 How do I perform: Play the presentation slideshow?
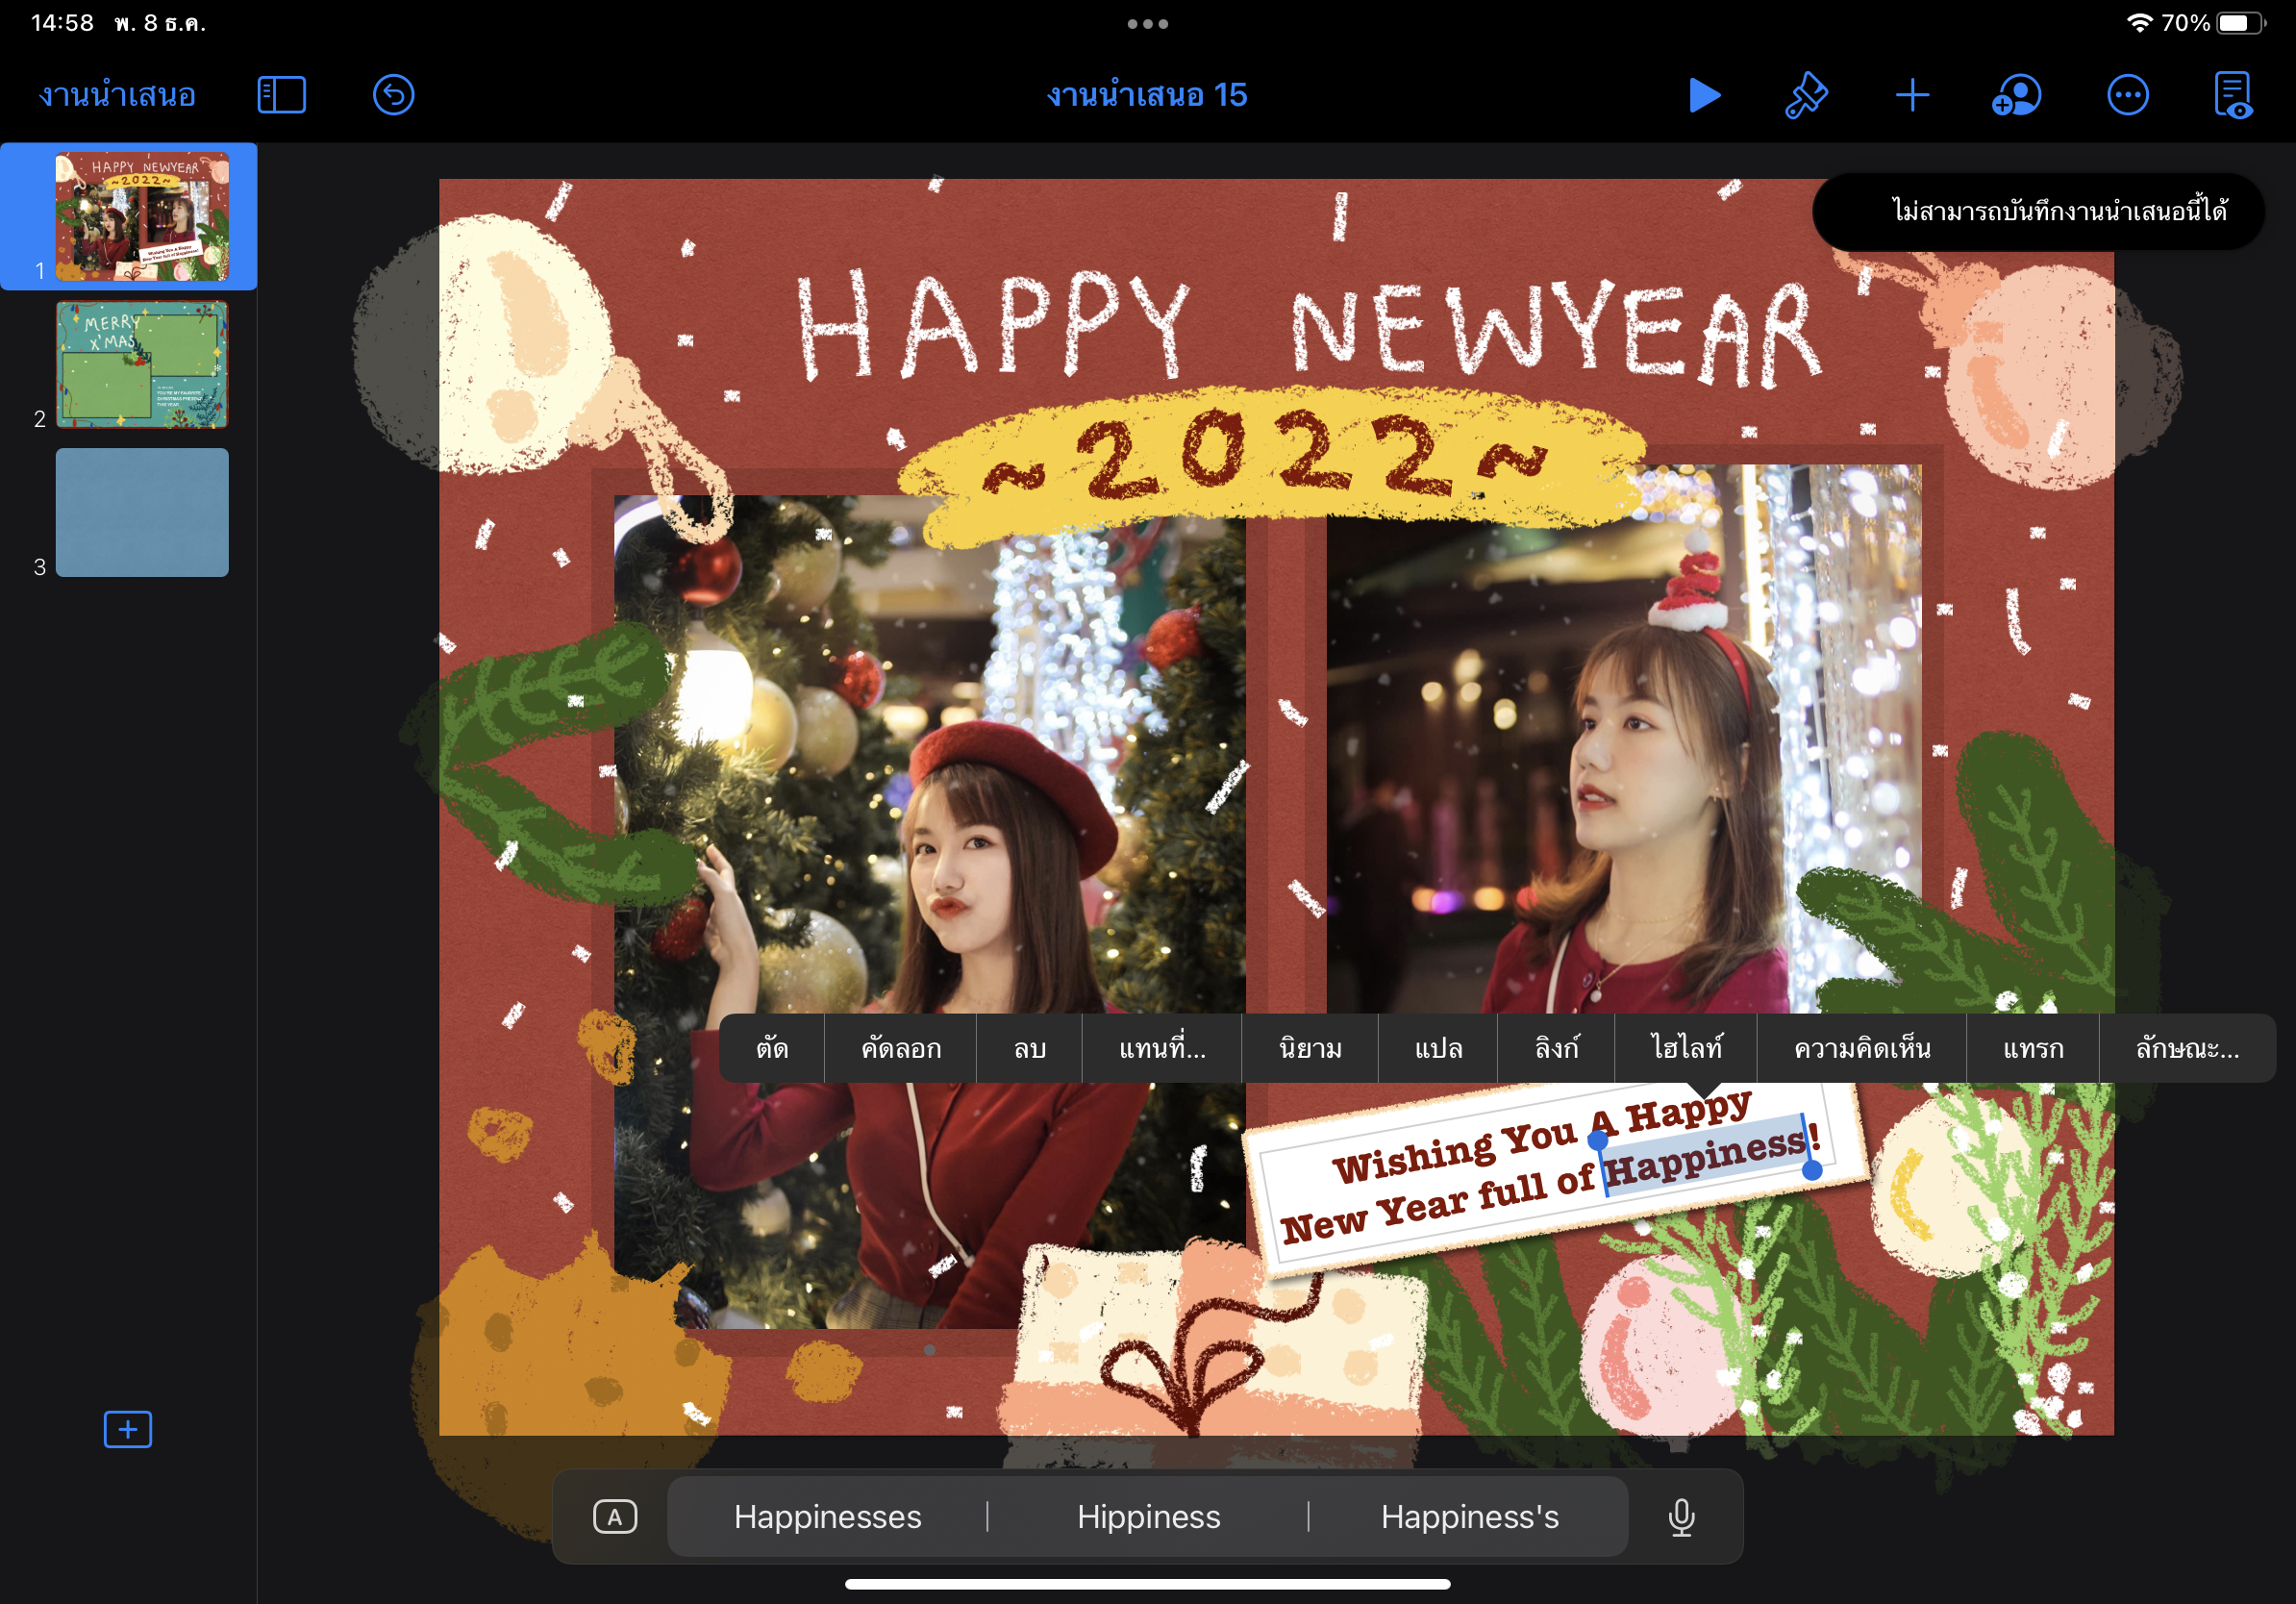coord(1704,95)
